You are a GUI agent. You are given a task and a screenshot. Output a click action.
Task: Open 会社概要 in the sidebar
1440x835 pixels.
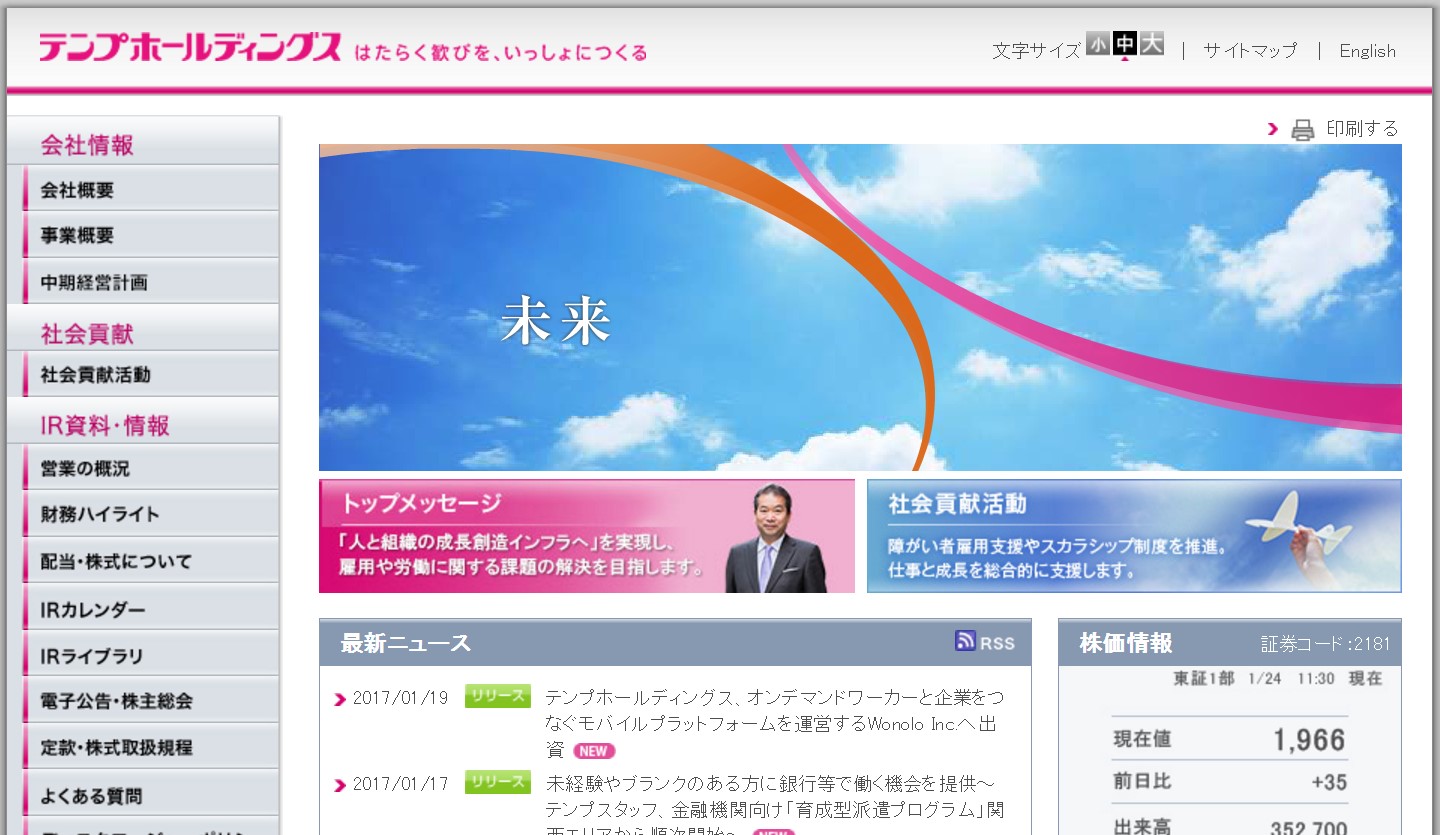pos(150,189)
